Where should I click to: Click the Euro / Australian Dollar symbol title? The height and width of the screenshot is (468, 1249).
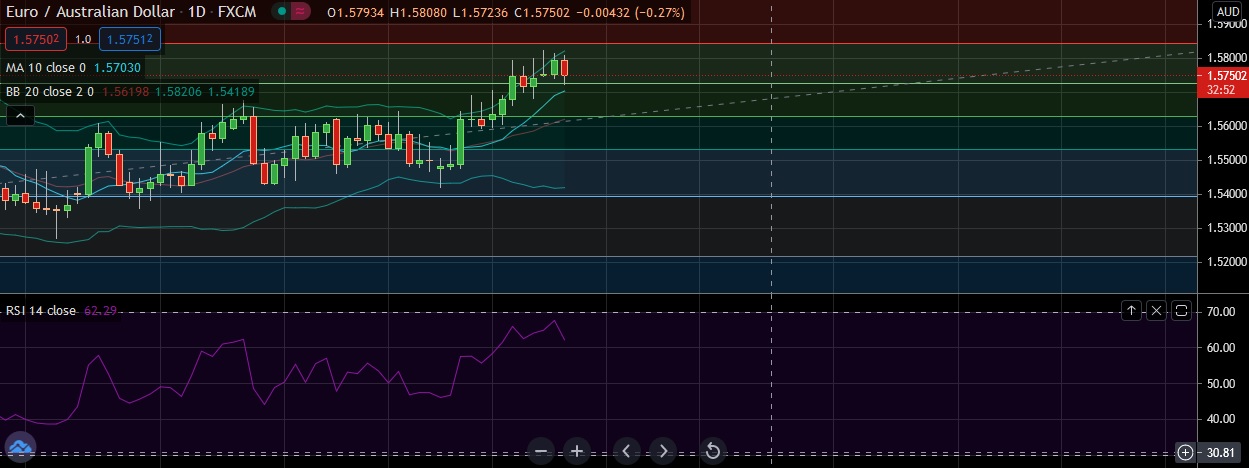point(89,11)
